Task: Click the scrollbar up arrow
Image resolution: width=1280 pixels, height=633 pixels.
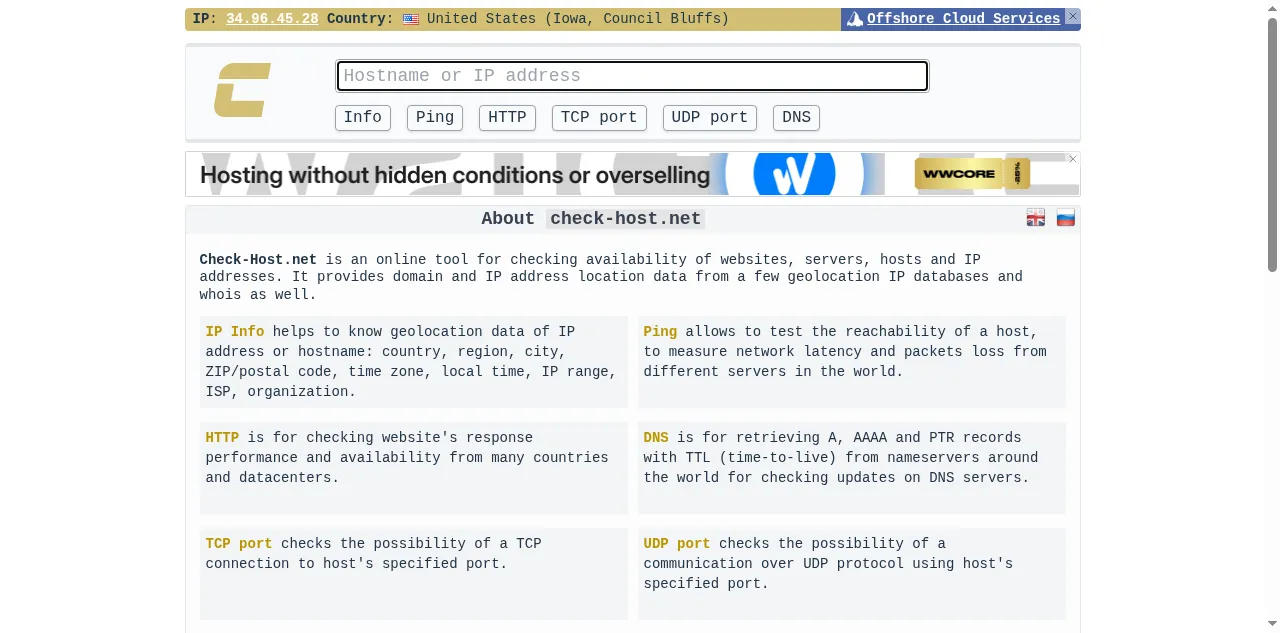Action: 1272,8
